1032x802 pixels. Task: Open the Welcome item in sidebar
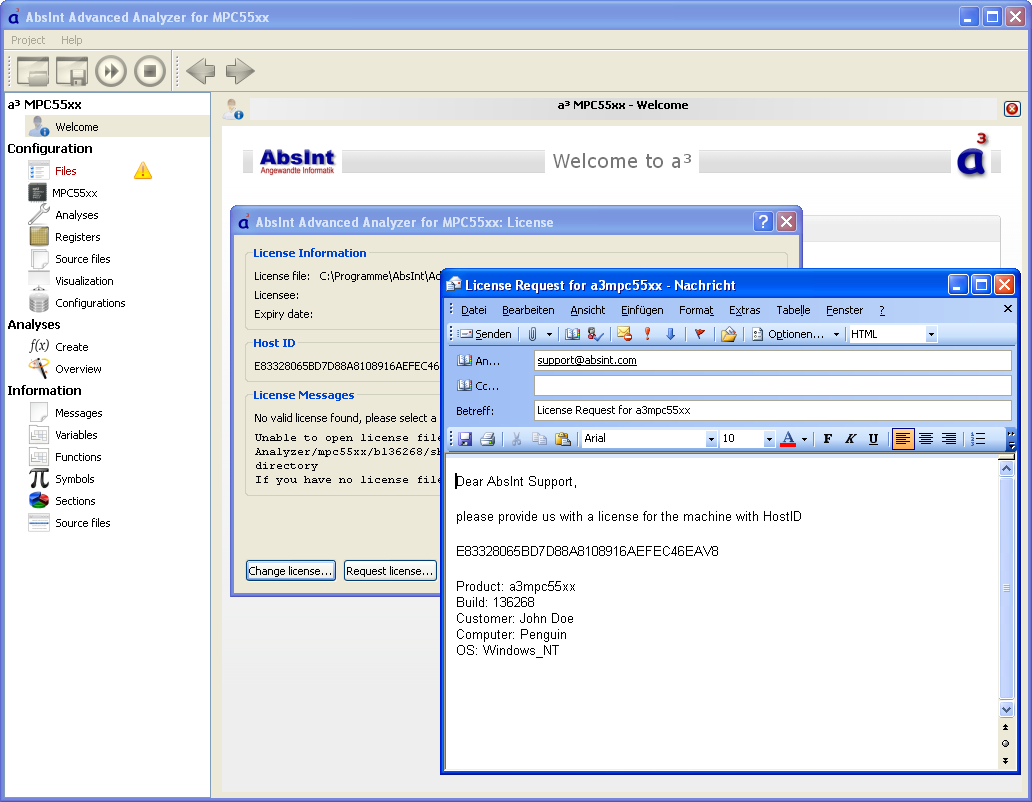76,127
